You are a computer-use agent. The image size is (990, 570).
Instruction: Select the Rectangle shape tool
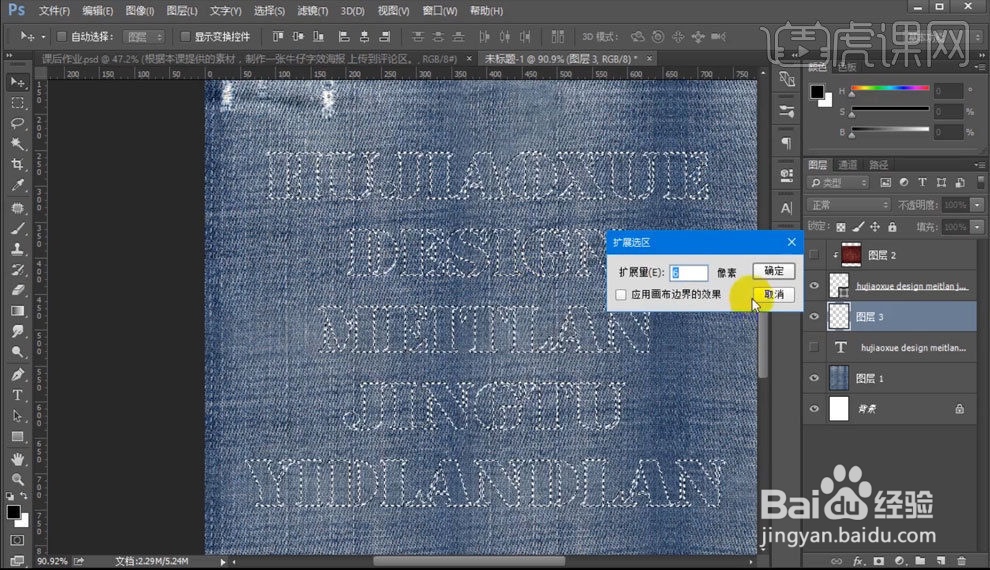[18, 436]
